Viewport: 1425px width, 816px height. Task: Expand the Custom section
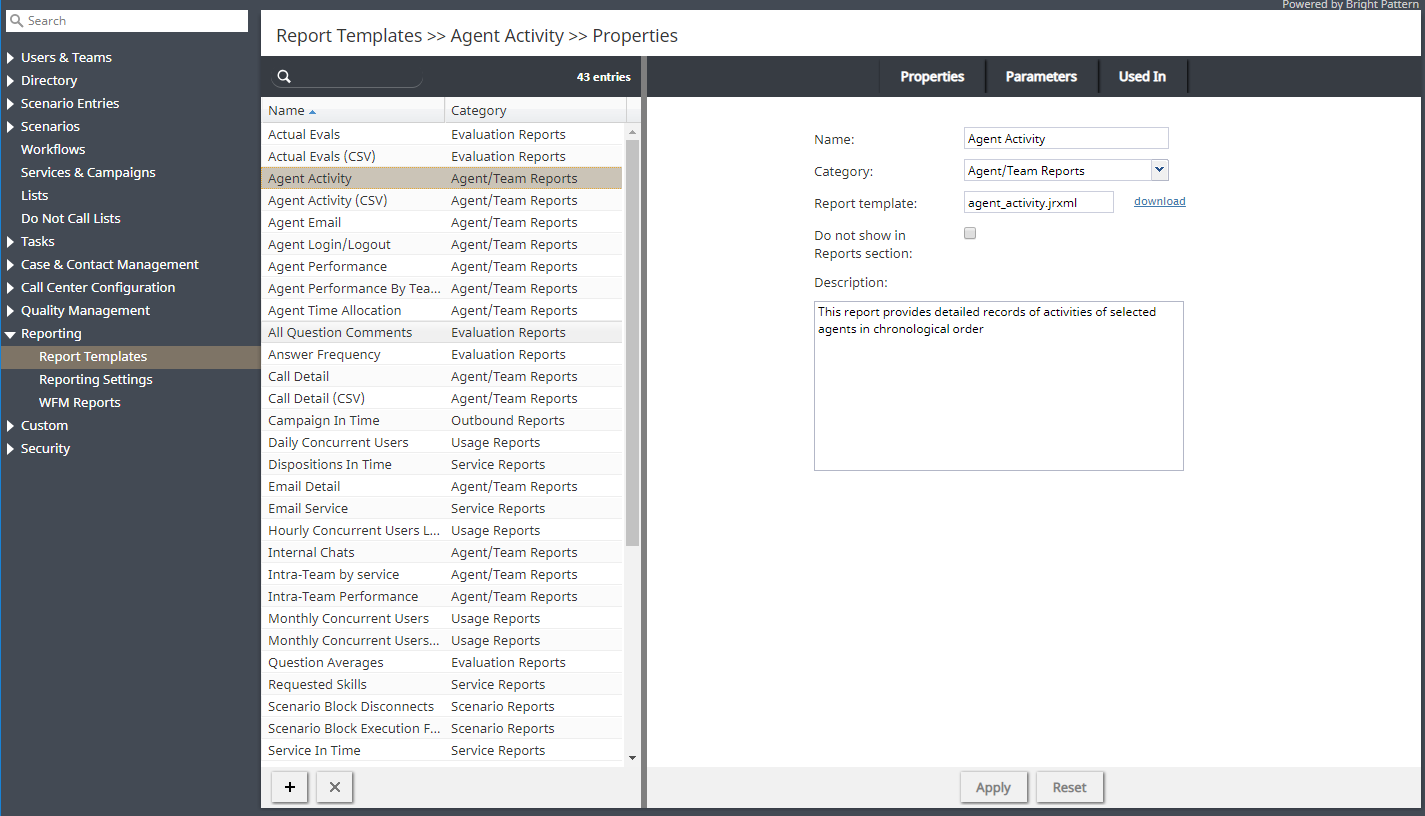(x=11, y=426)
